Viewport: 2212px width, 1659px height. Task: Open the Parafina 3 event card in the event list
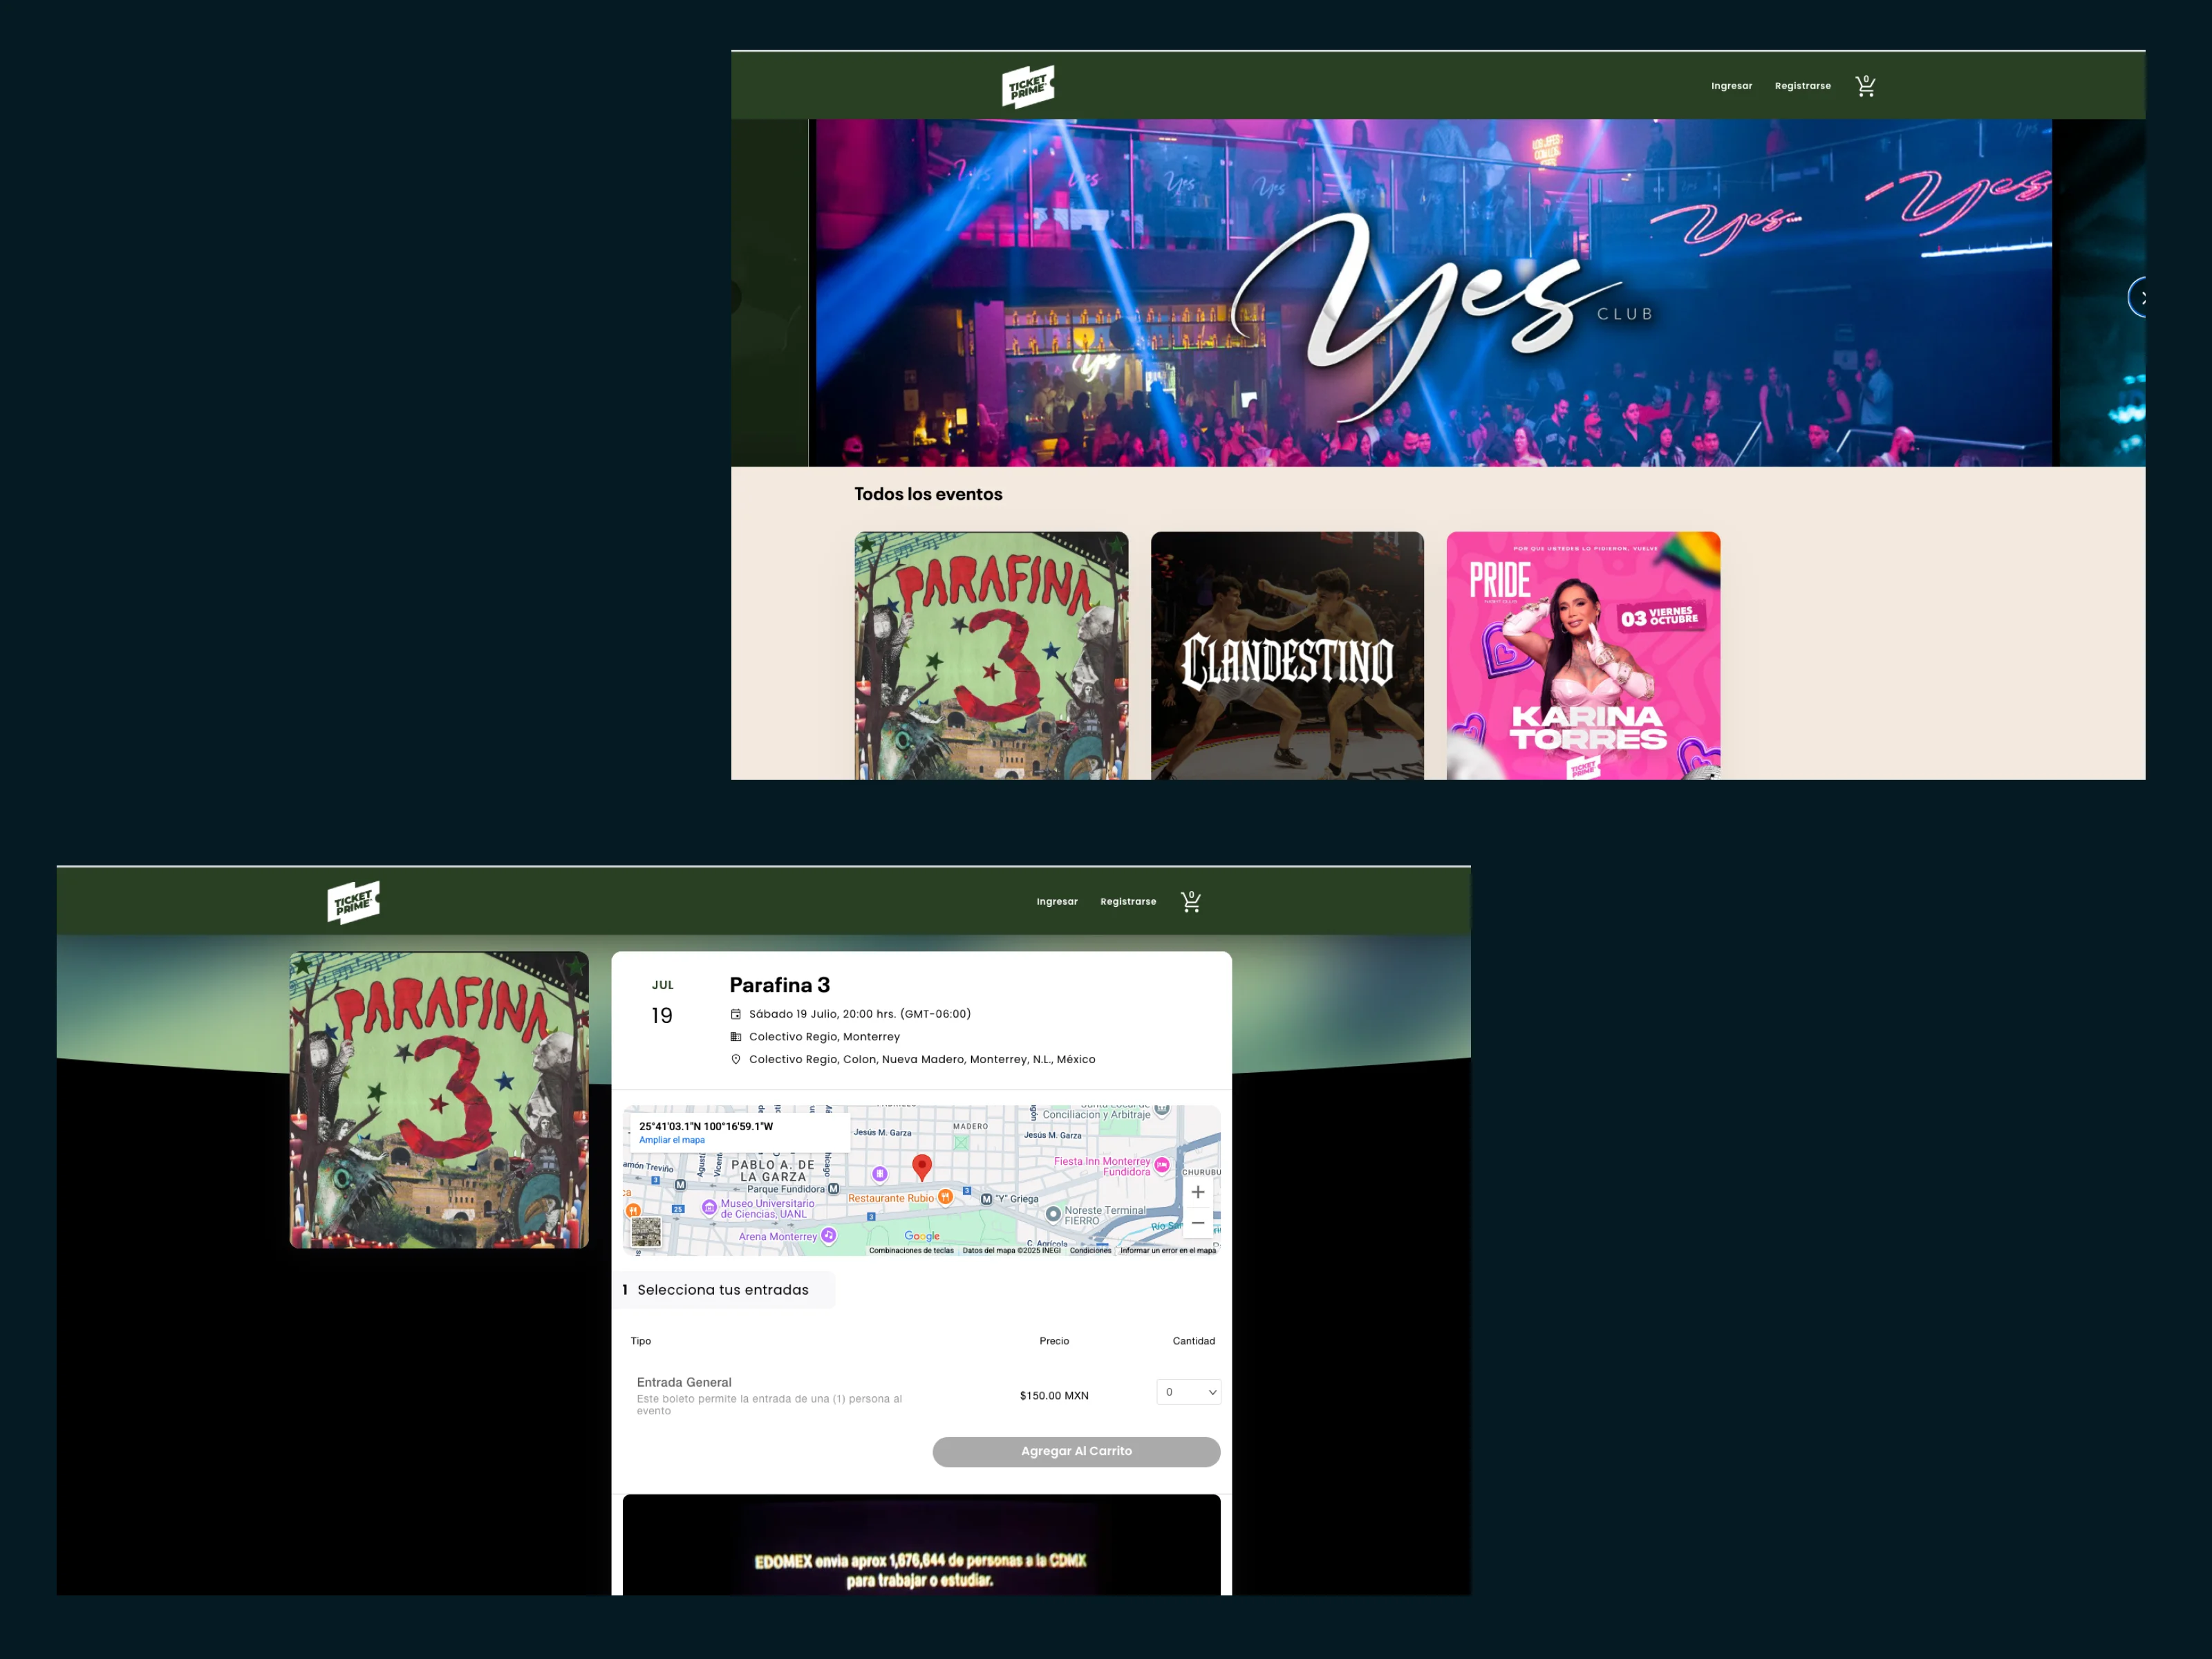[x=991, y=655]
